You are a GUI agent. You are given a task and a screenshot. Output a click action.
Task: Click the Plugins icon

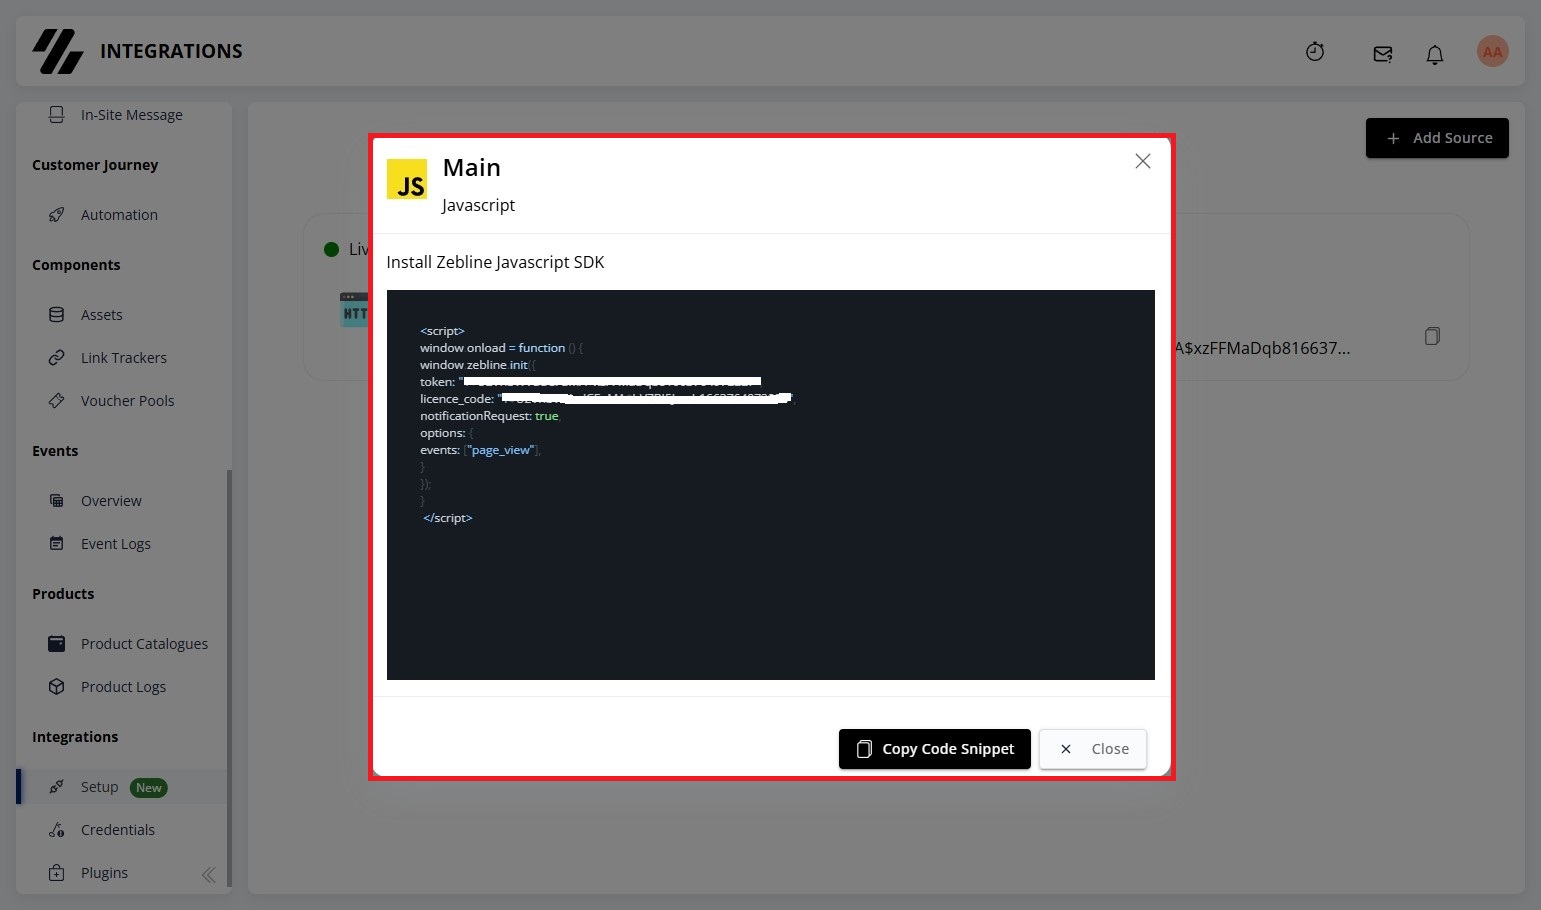[57, 873]
